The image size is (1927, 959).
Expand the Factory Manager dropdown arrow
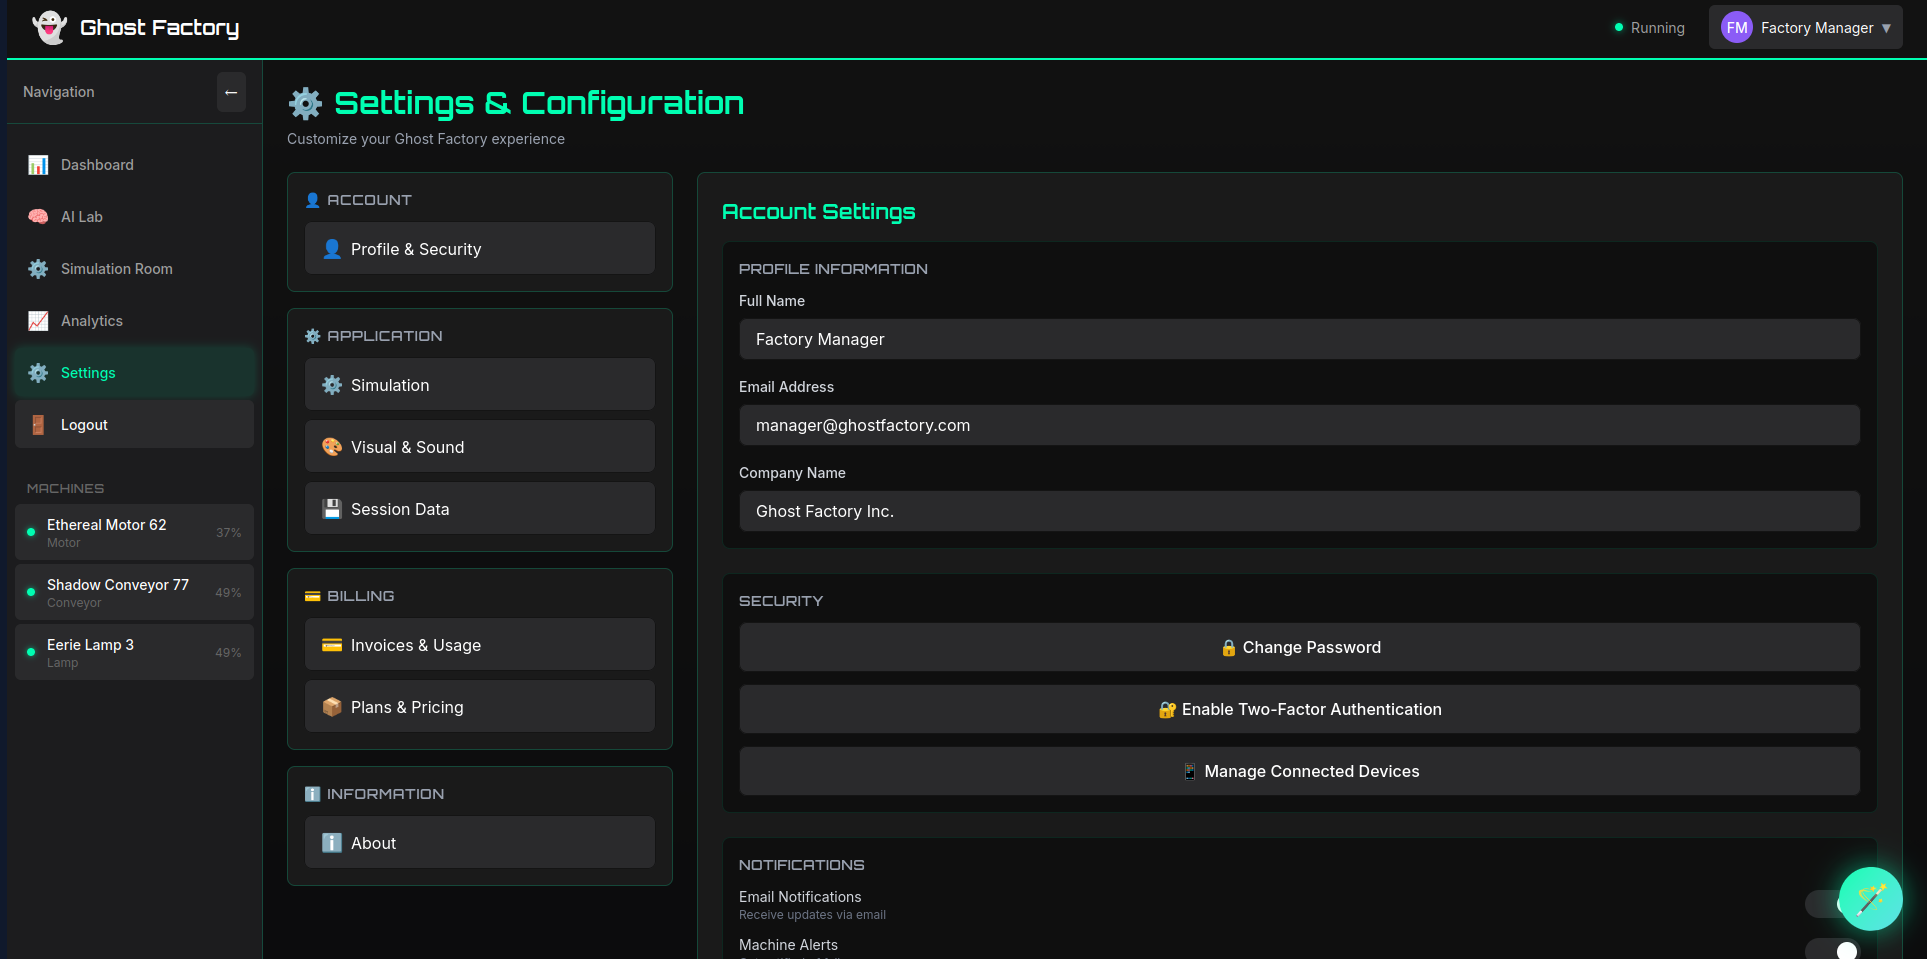[x=1886, y=28]
